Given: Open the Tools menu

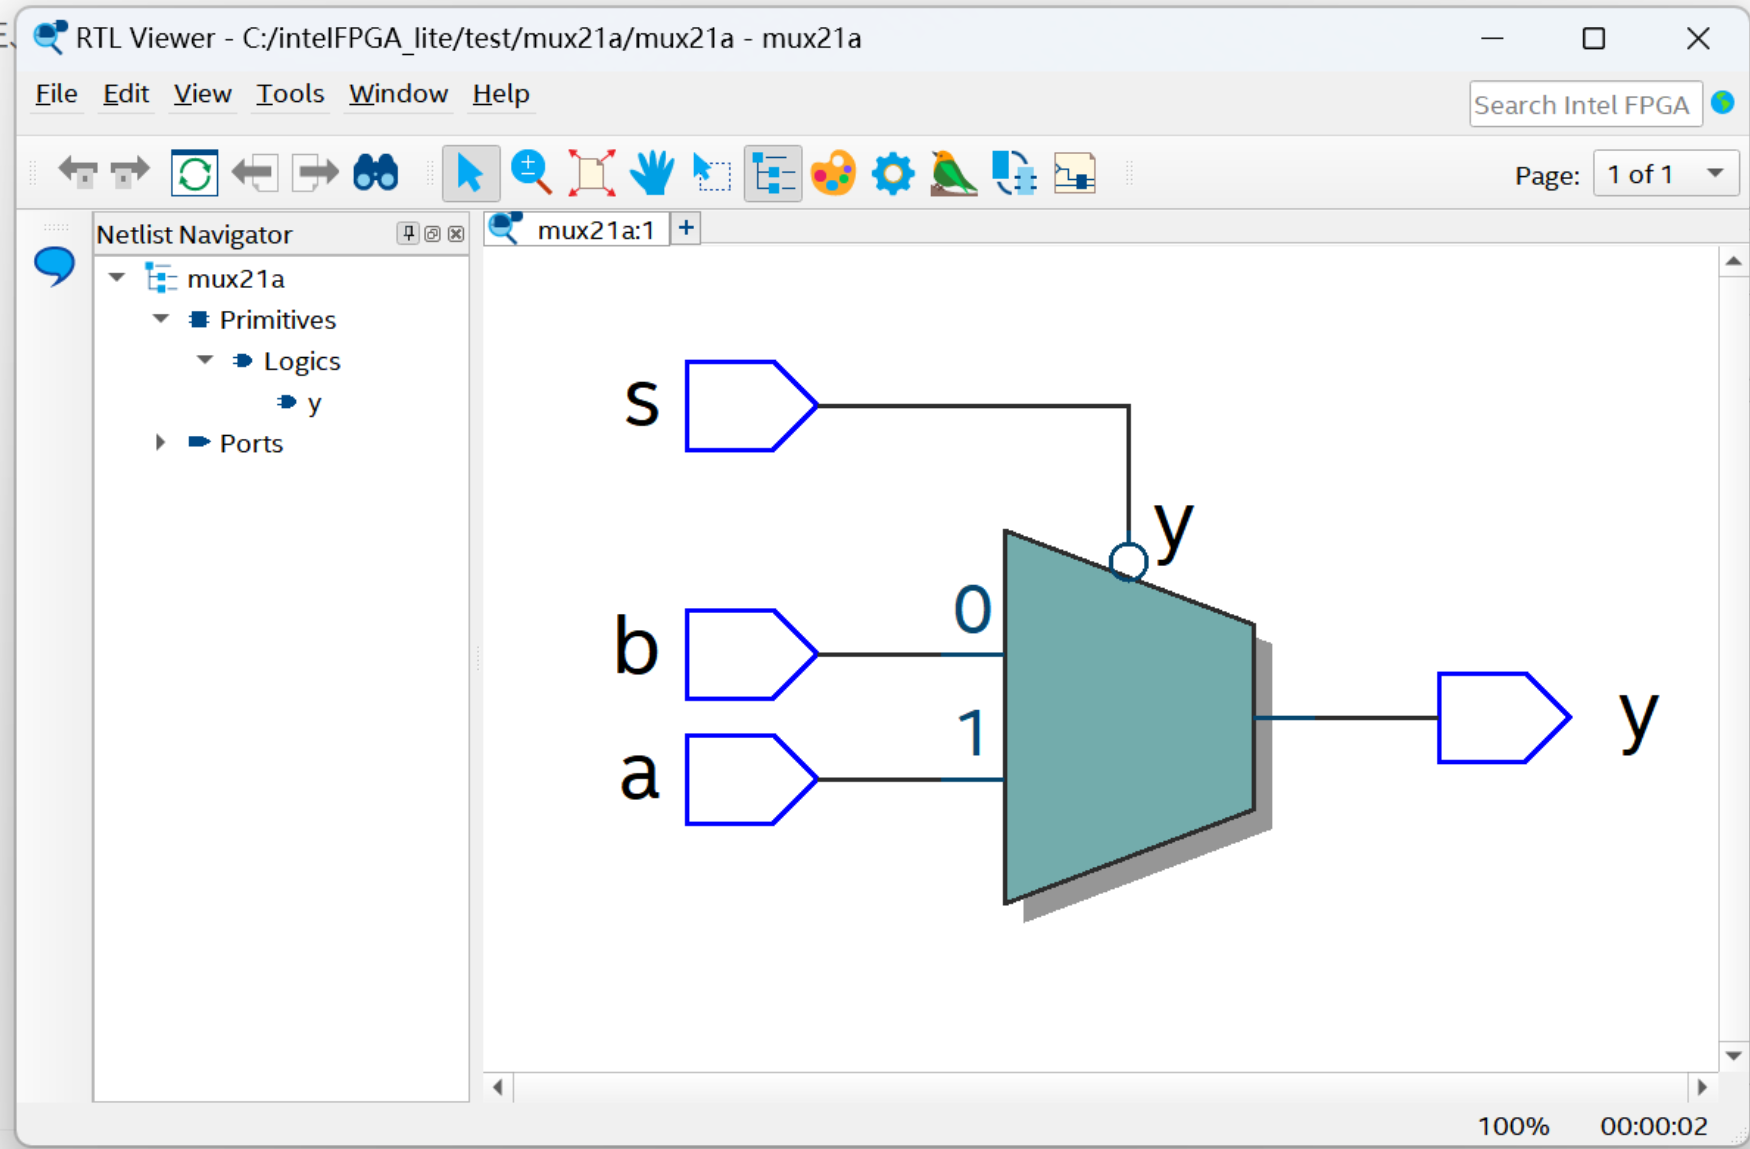Looking at the screenshot, I should 290,94.
